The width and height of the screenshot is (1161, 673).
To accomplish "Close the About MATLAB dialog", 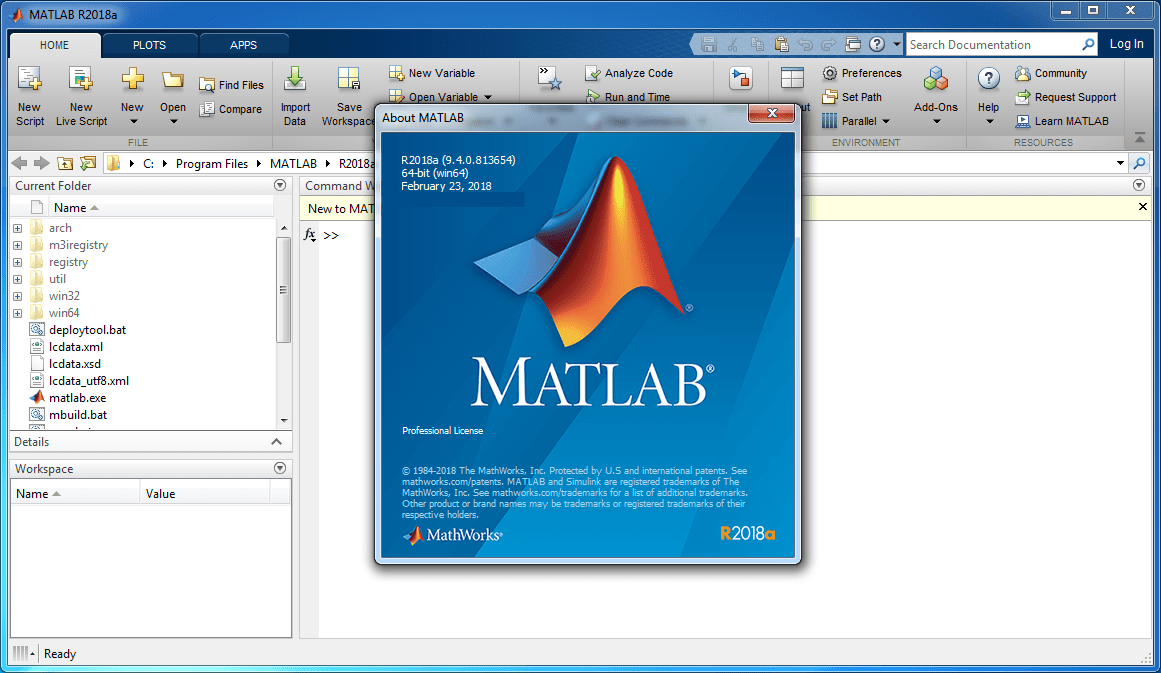I will tap(772, 113).
